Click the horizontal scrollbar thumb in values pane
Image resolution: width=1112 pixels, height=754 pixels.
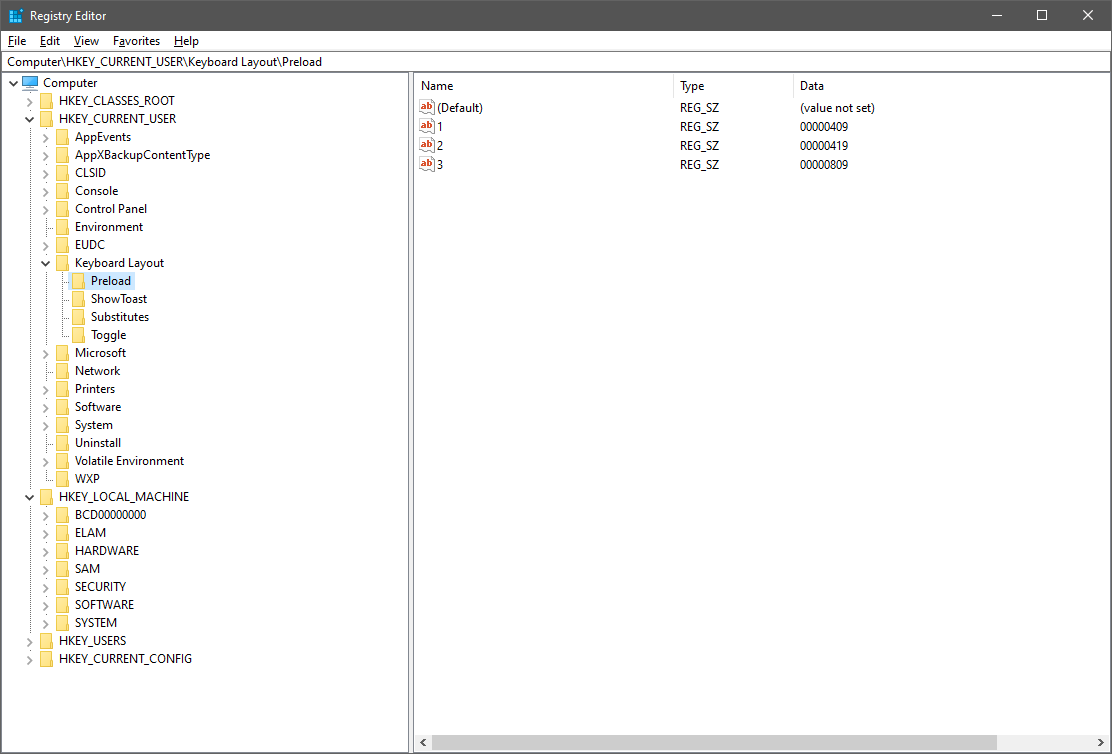[x=714, y=743]
